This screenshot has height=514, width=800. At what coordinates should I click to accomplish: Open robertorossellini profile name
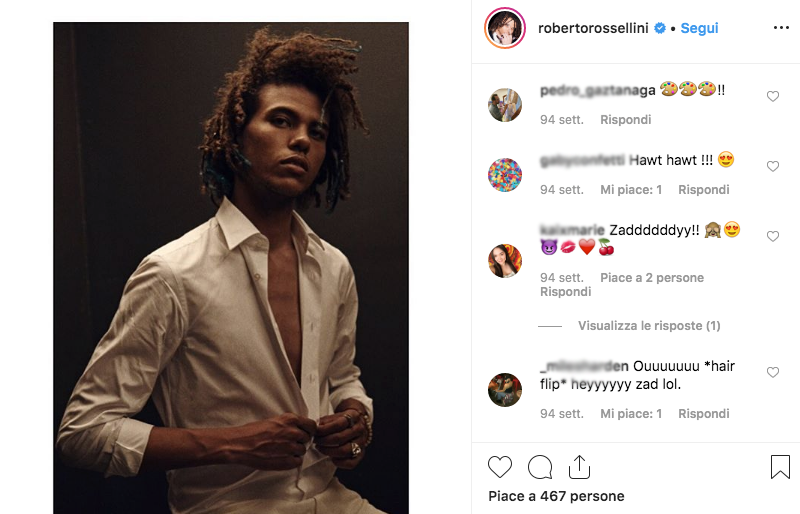[x=594, y=28]
